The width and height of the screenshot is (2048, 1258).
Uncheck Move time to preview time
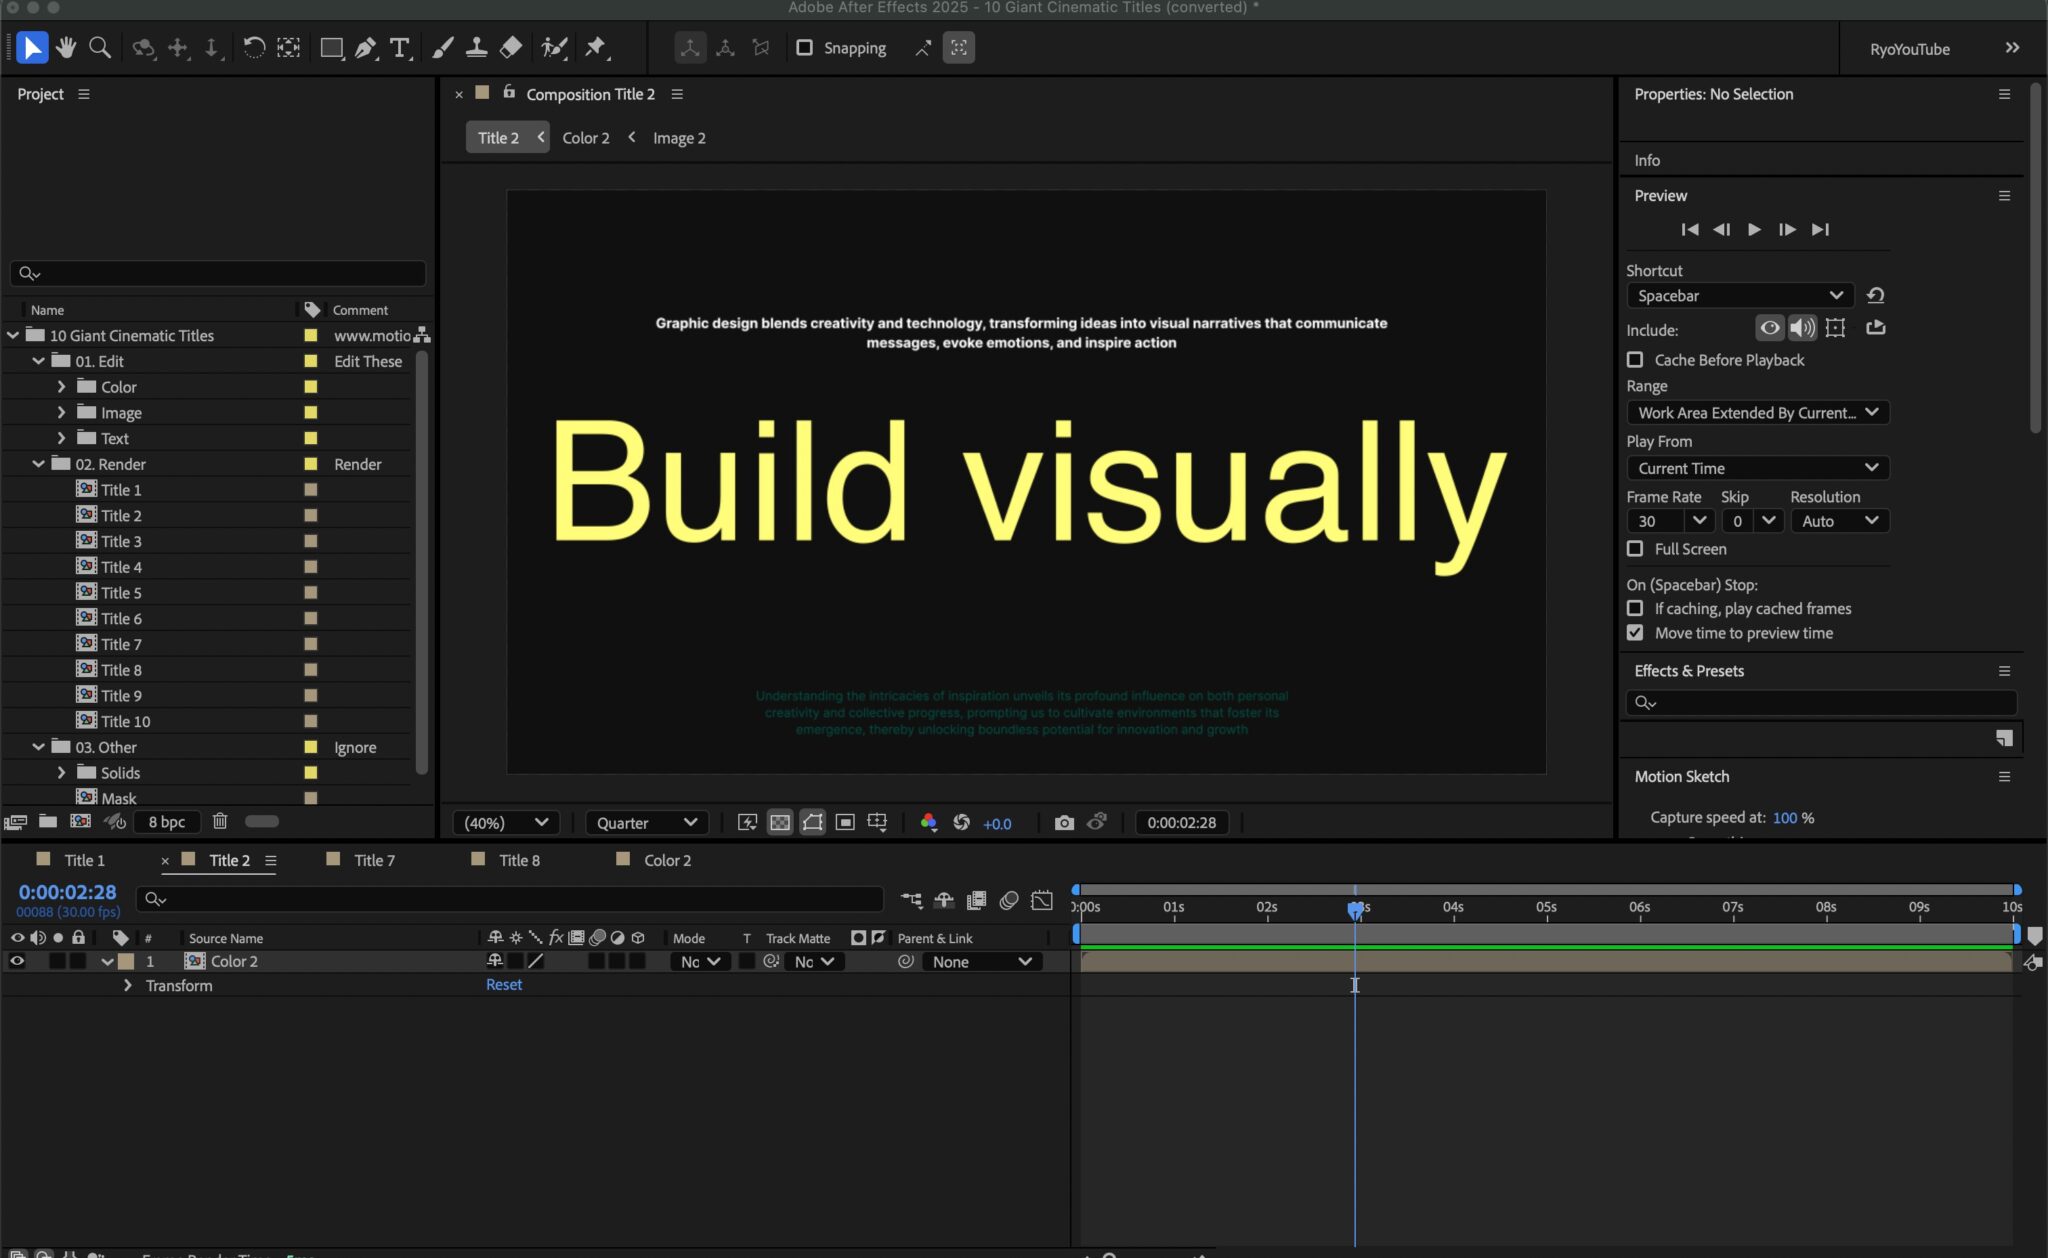point(1635,633)
